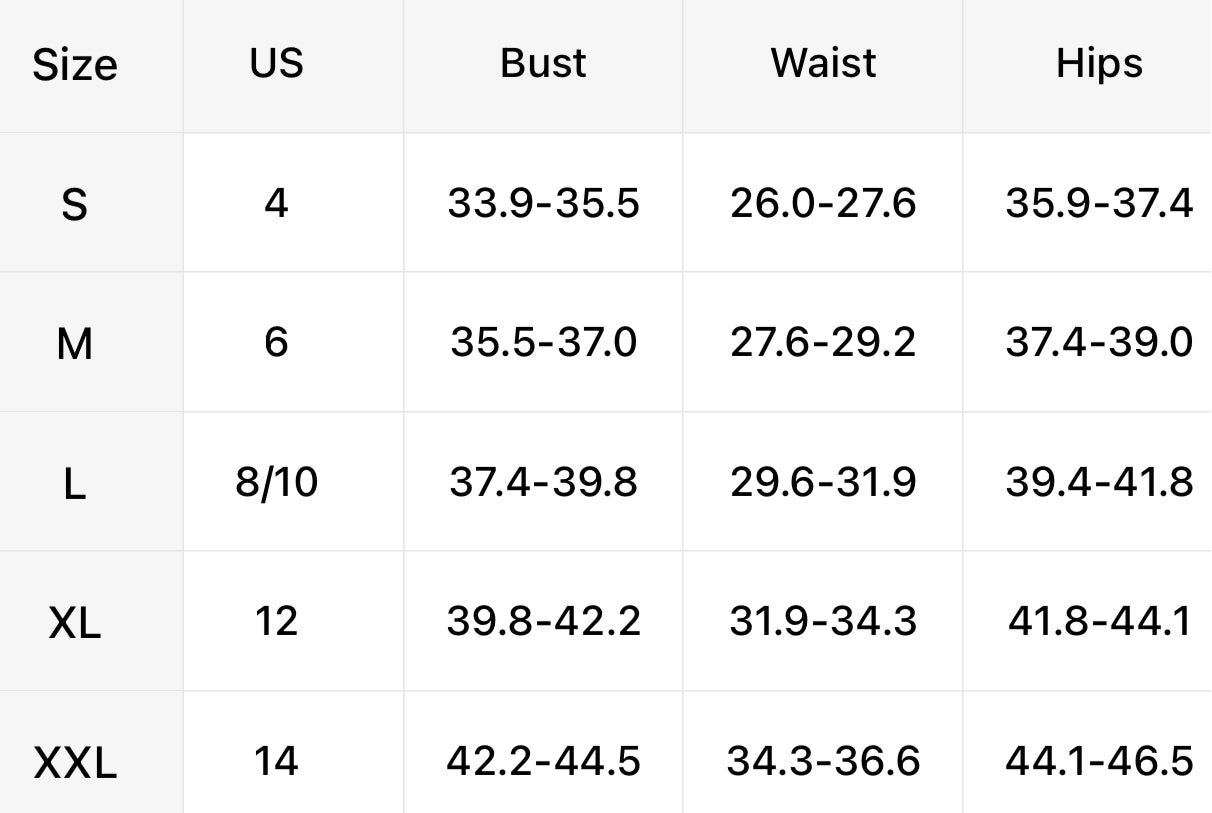Image resolution: width=1212 pixels, height=813 pixels.
Task: Click waist measurement 27.6-29.2
Action: [x=823, y=343]
